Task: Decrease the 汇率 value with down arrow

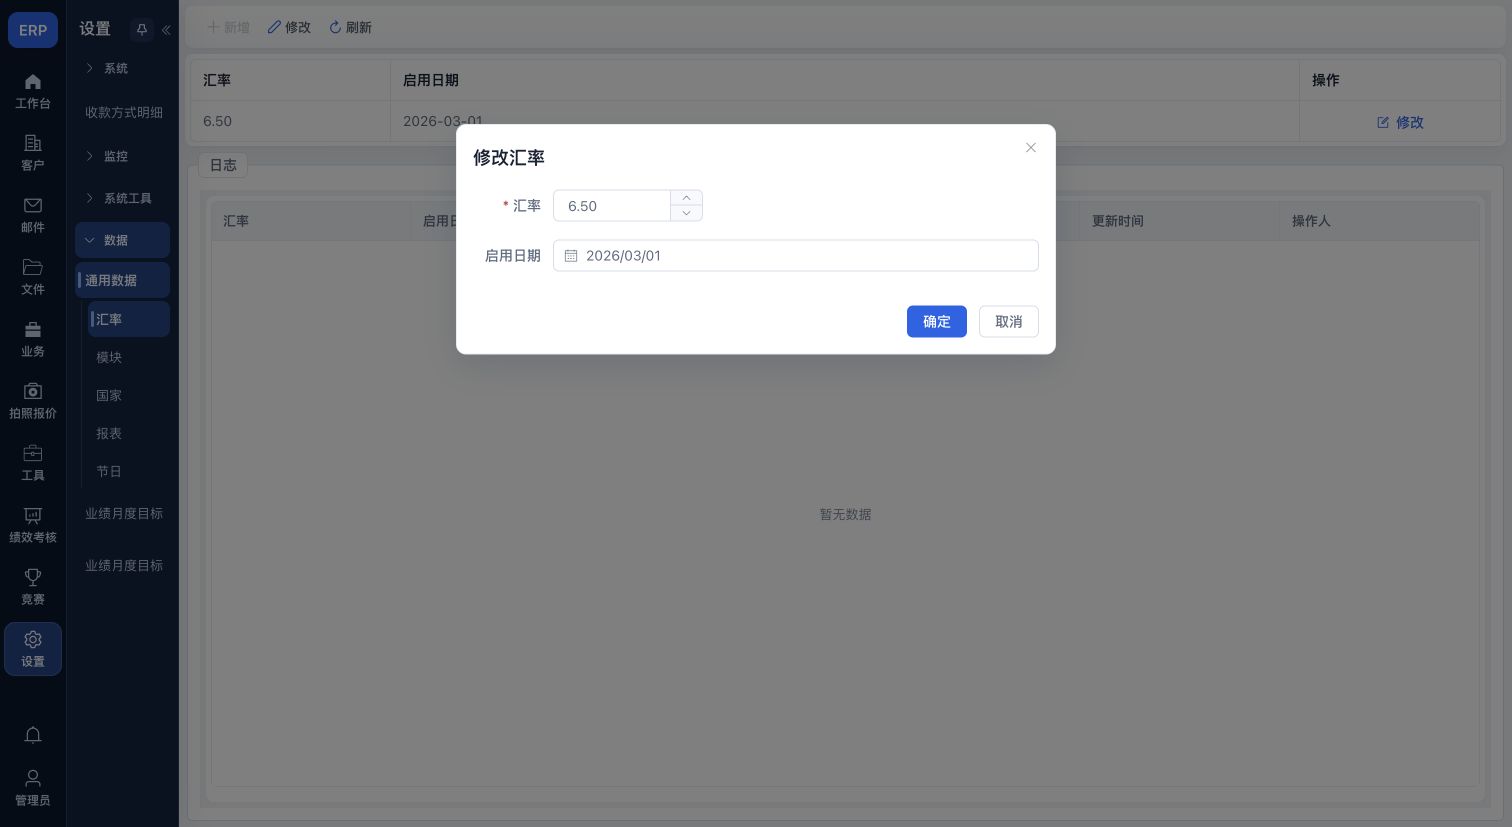Action: click(x=686, y=213)
